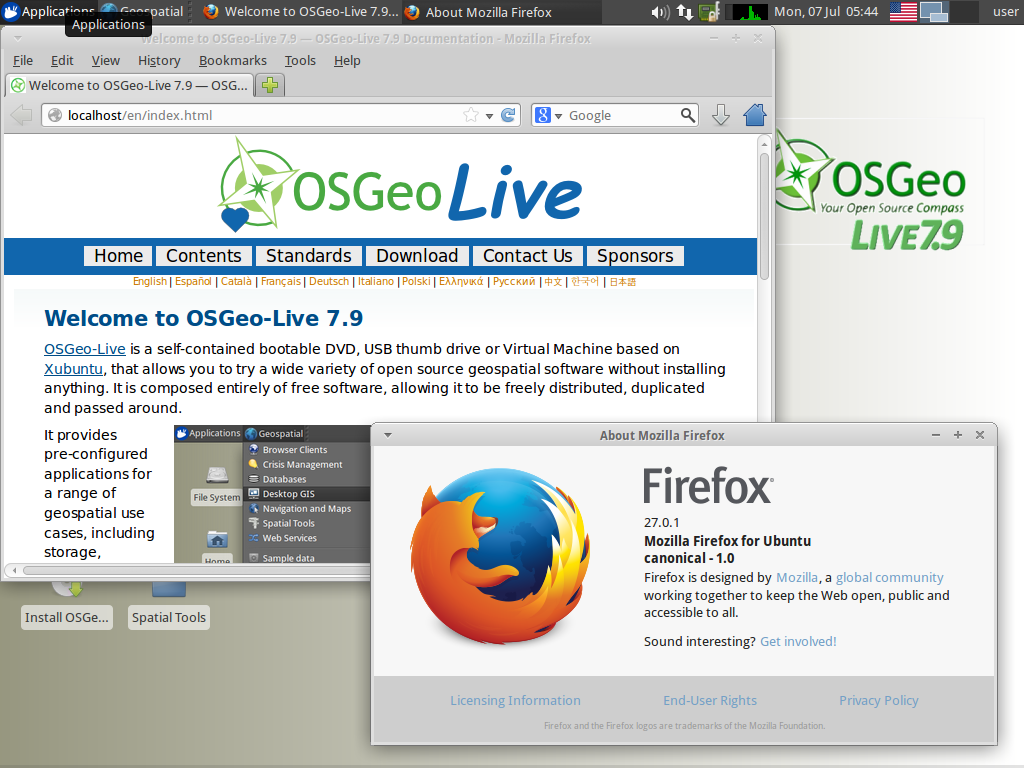The height and width of the screenshot is (768, 1024).
Task: Open the File menu in Firefox
Action: [x=23, y=61]
